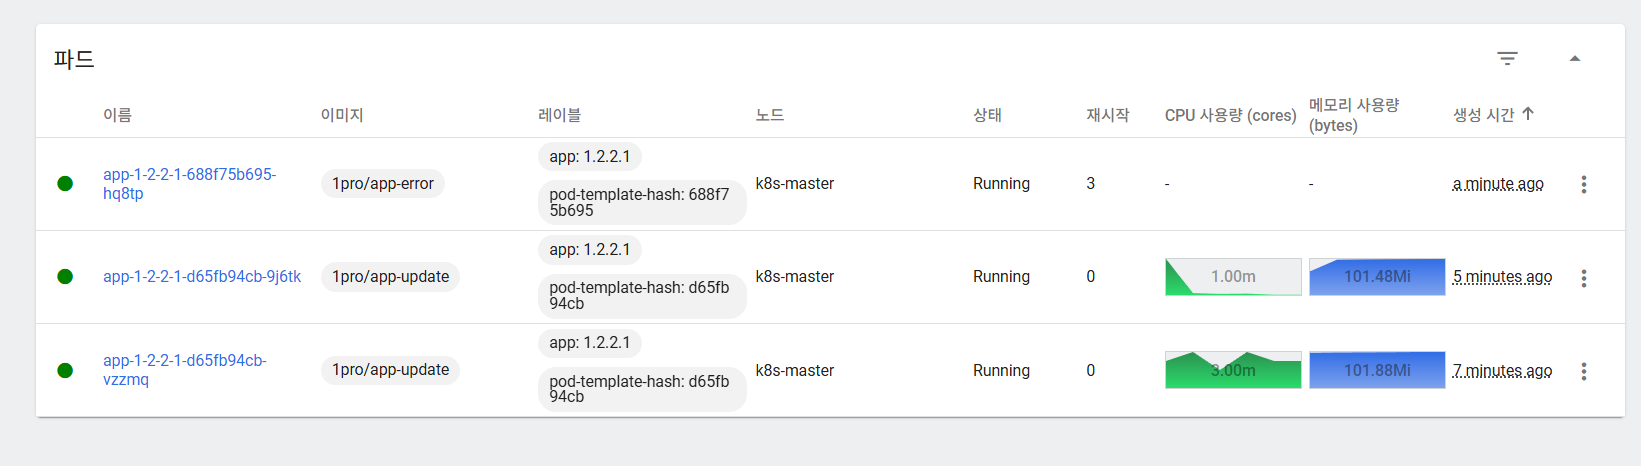The height and width of the screenshot is (466, 1641).
Task: Click the 1pro/app-error image chip
Action: click(383, 184)
